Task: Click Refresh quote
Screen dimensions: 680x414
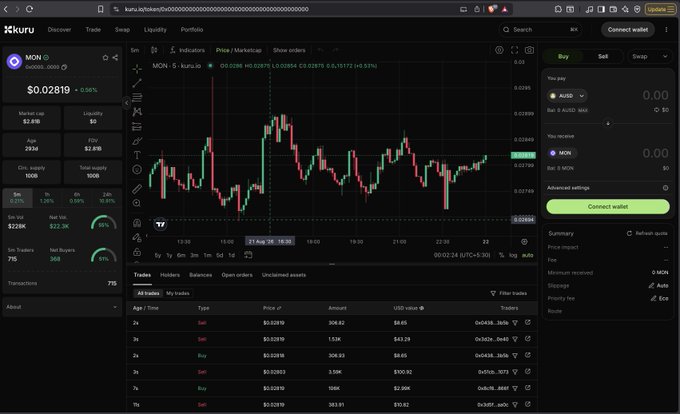Action: pos(647,233)
